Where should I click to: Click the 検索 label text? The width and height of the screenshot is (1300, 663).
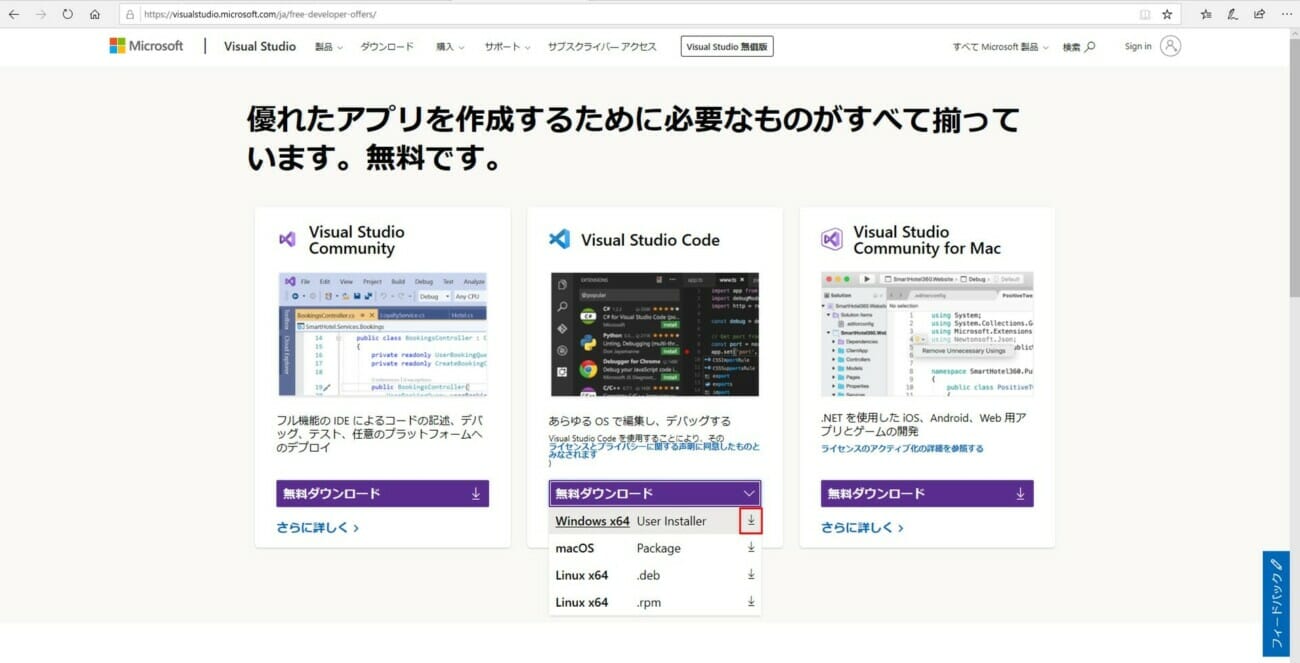(x=1072, y=47)
